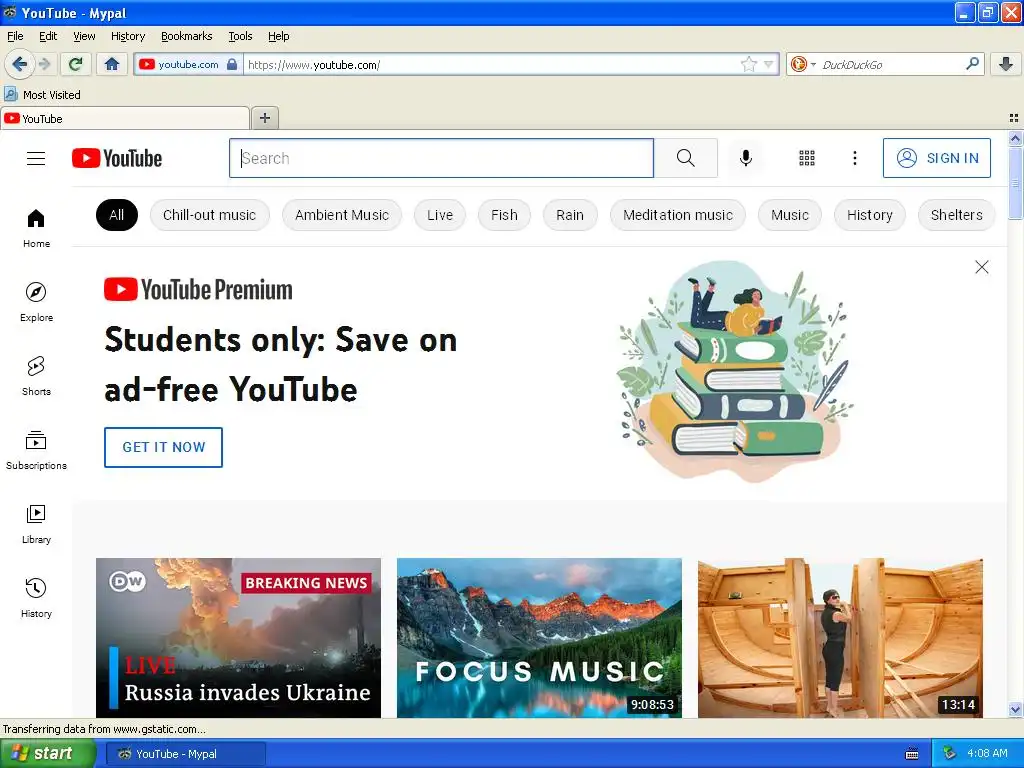Start voice search with microphone icon
1024x768 pixels.
[x=745, y=158]
